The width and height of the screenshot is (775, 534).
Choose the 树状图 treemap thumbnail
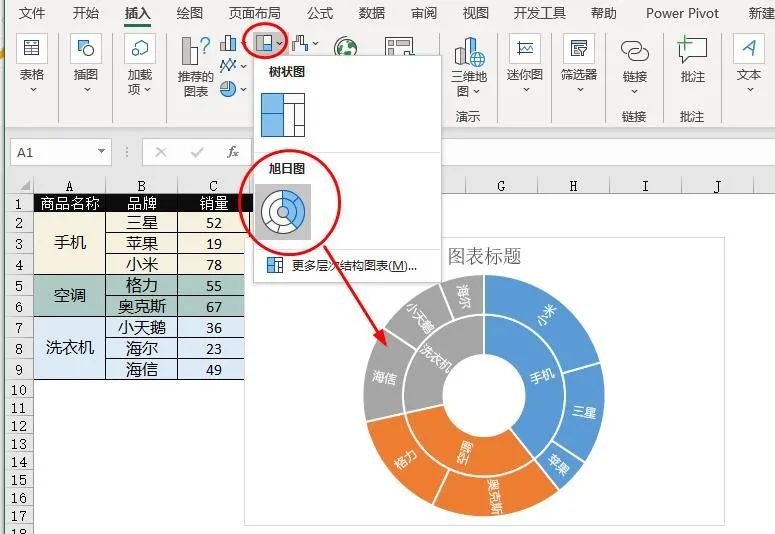click(283, 115)
